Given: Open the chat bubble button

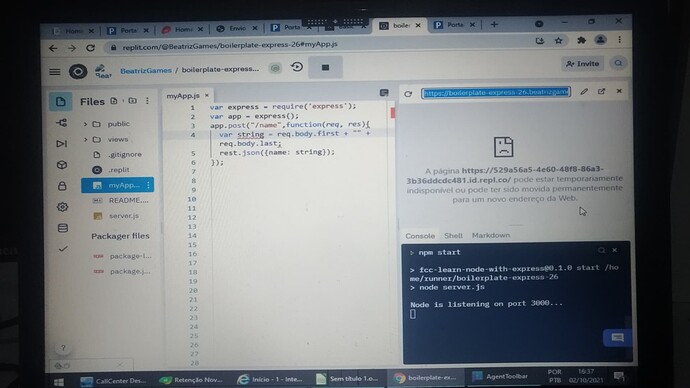Looking at the screenshot, I should 617,337.
